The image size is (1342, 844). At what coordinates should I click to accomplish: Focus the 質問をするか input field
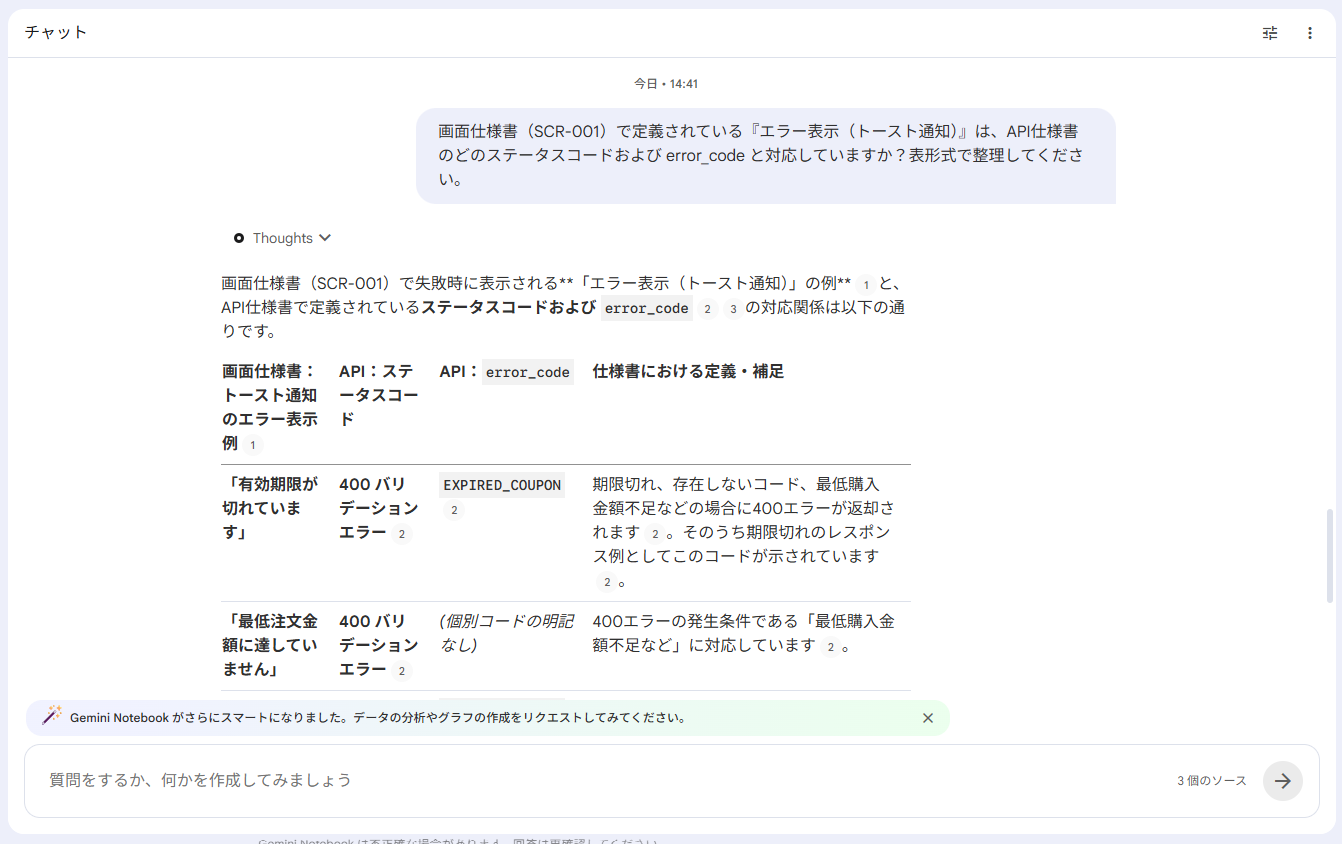[x=600, y=780]
